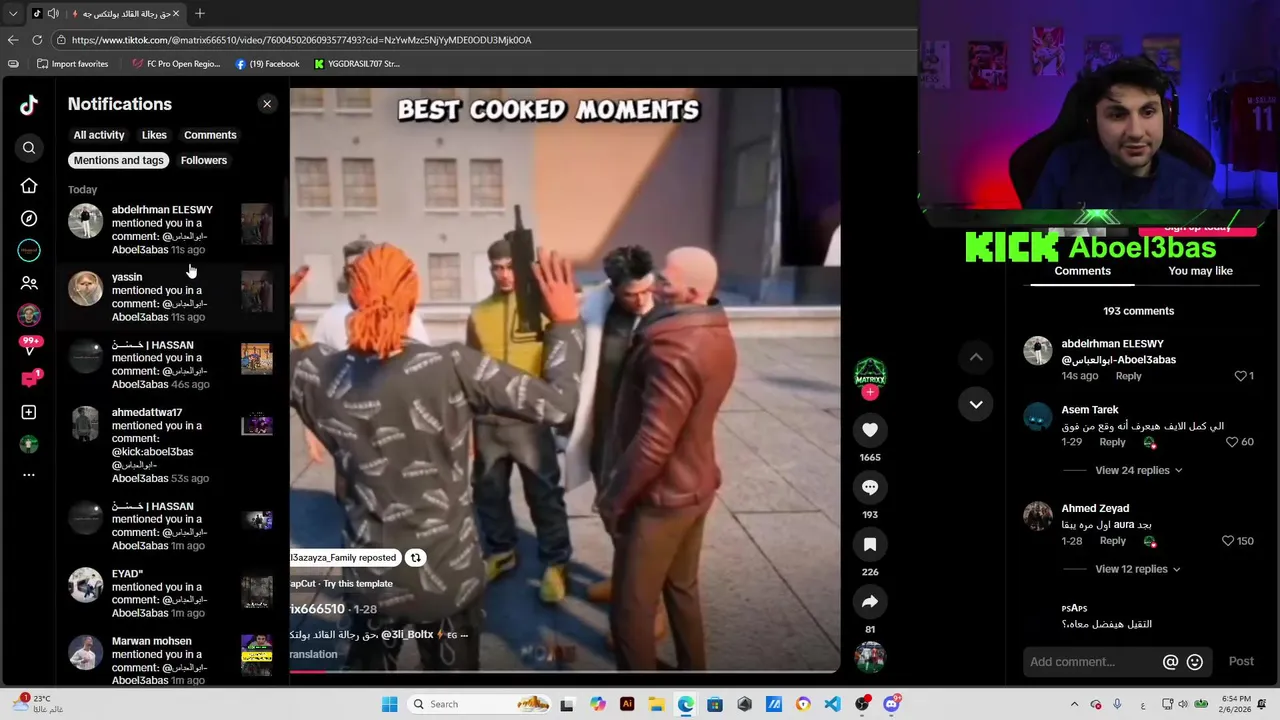Follow MATRIXX with the red plus button

tap(870, 393)
